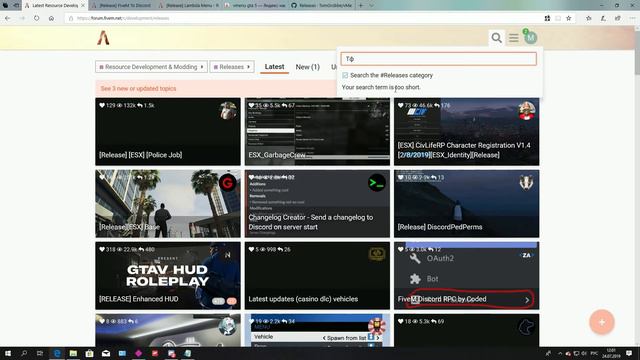The width and height of the screenshot is (640, 360).
Task: Expand the Releases category dropdown
Action: click(x=232, y=67)
